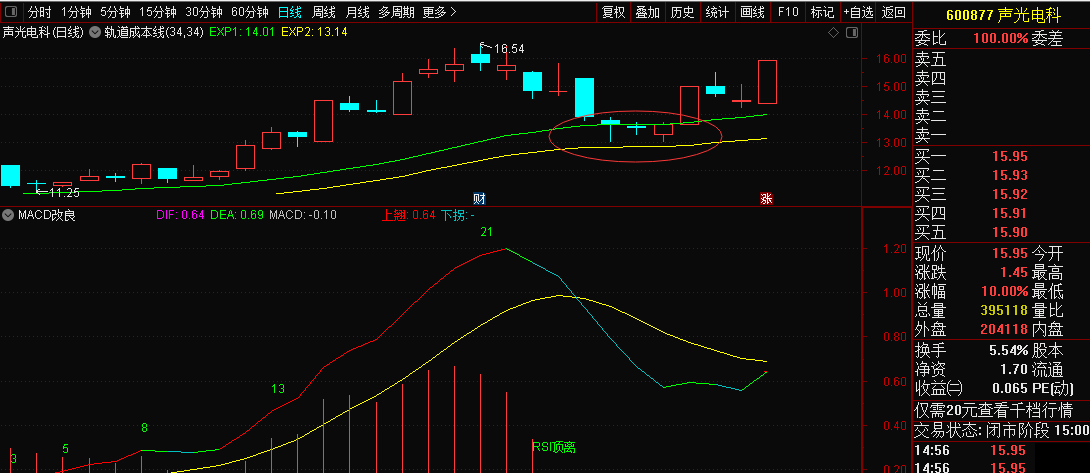The image size is (1090, 473).
Task: Open indicator dropdown beside MACD改良
Action: coord(8,215)
